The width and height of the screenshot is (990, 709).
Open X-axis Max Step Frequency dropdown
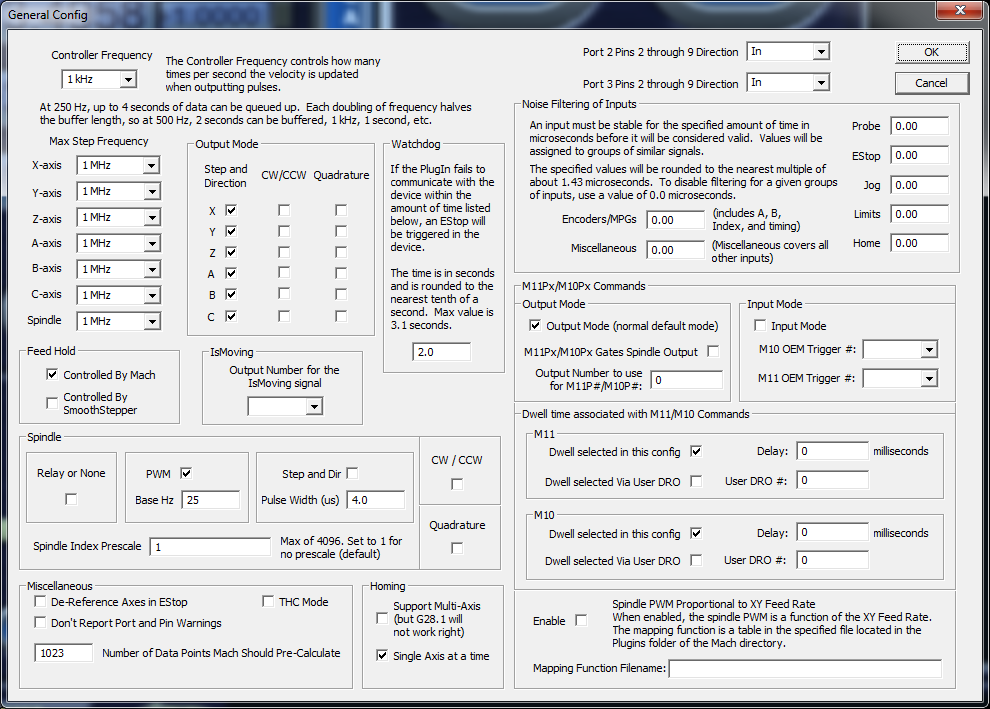pos(118,165)
